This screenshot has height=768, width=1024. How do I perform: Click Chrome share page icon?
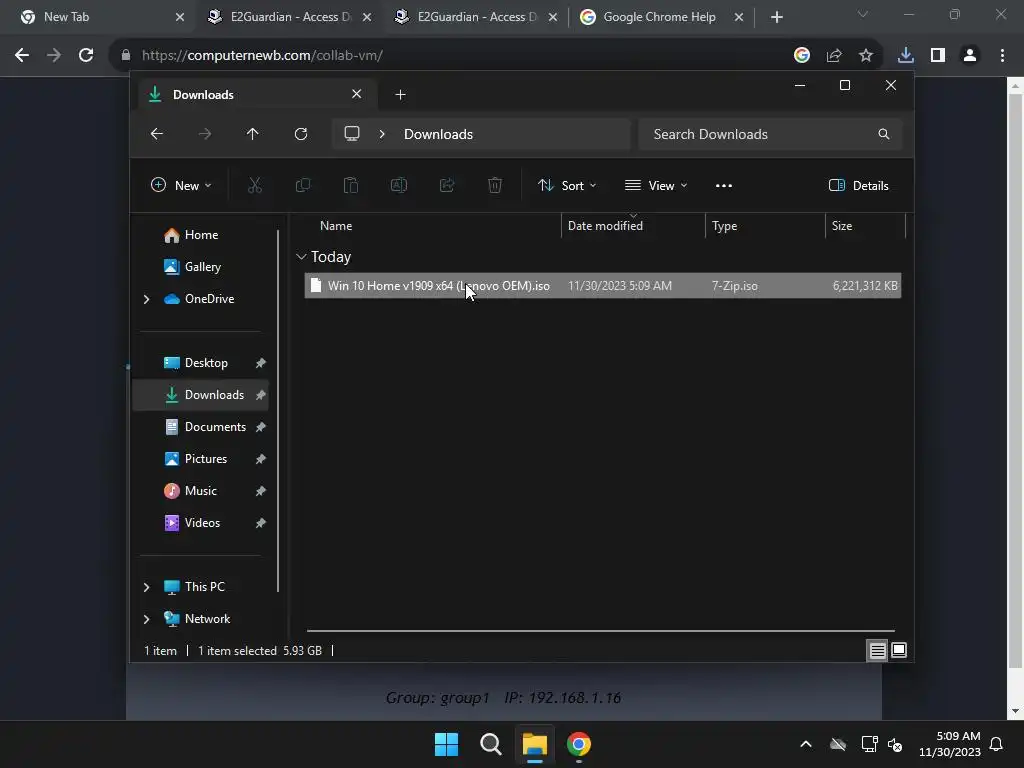[834, 56]
